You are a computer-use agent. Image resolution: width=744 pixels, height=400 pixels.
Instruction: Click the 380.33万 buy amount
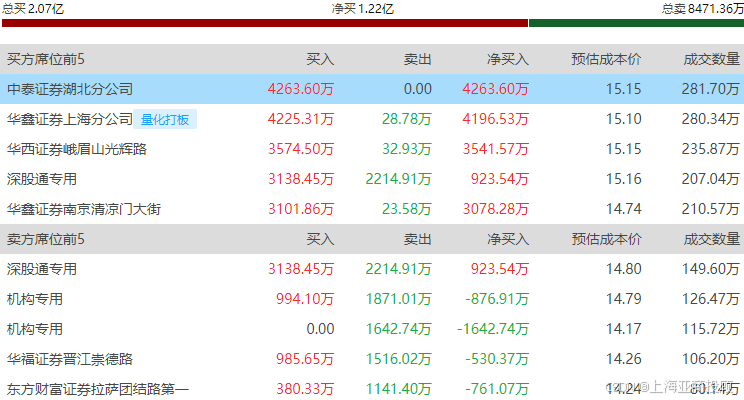coord(305,389)
